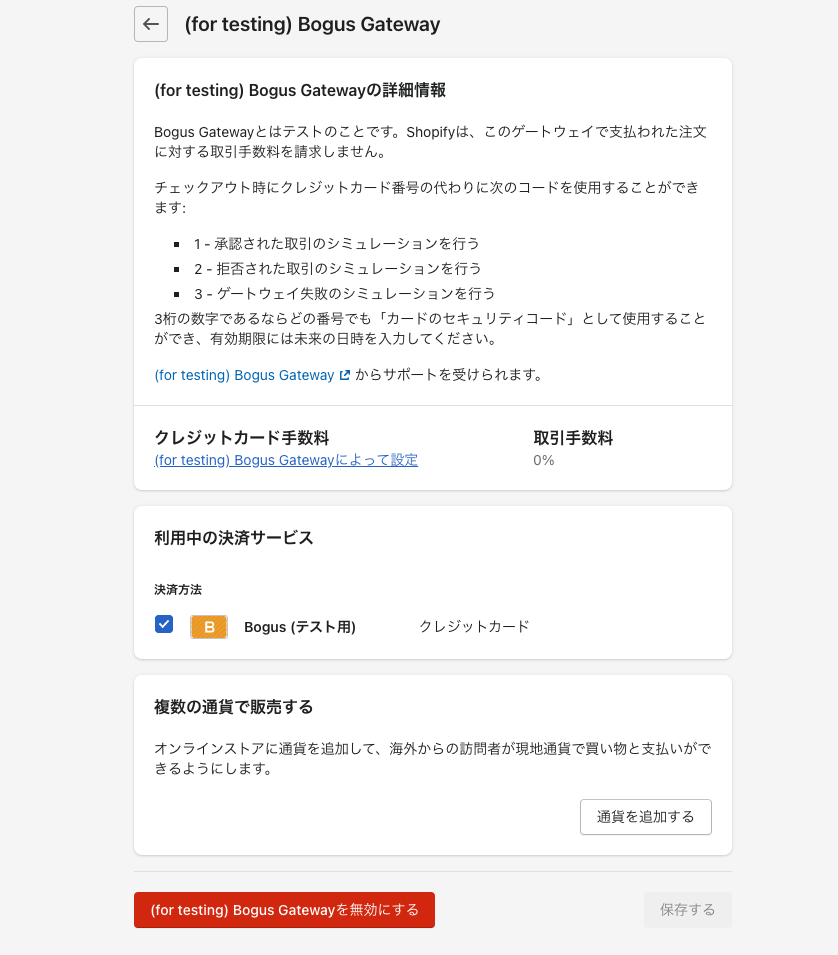The width and height of the screenshot is (838, 955).
Task: Open the (for testing) Bogus Gateway support link
Action: point(244,375)
